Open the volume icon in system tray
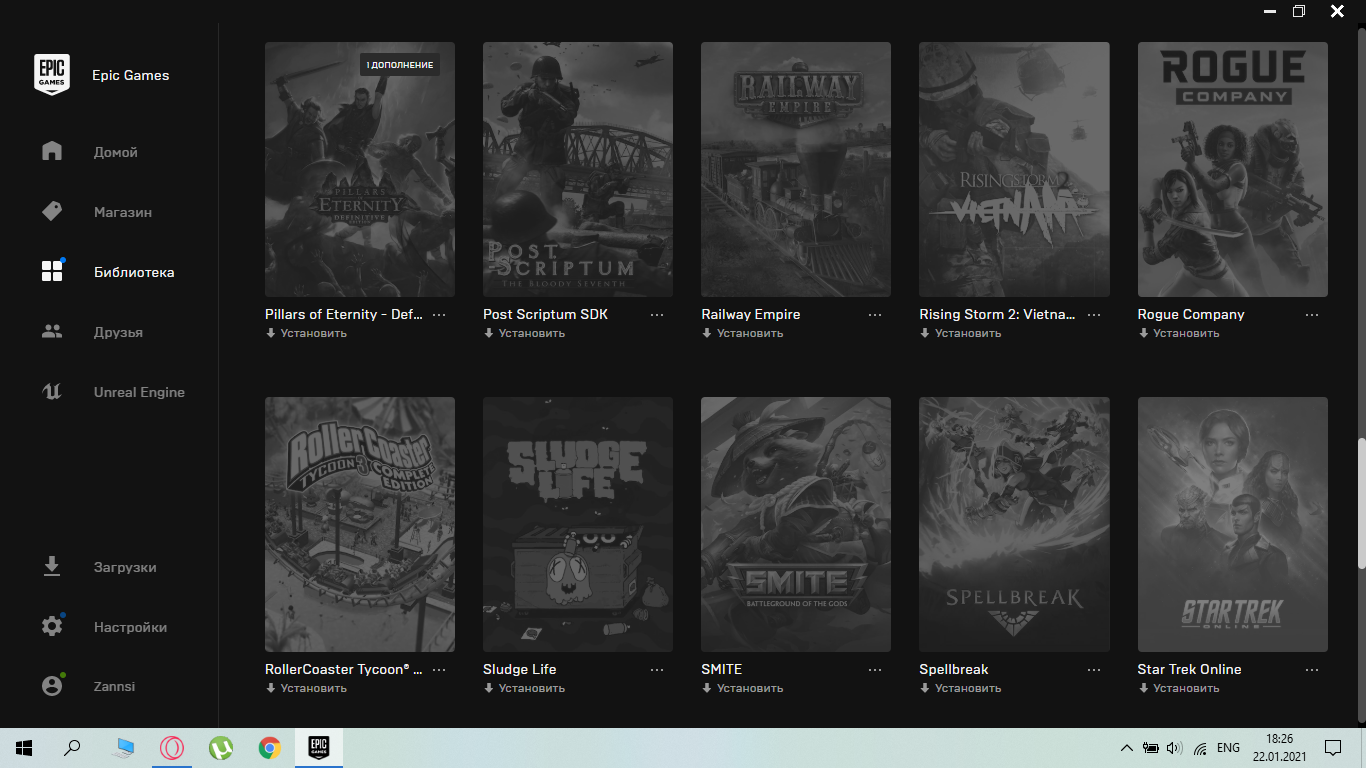This screenshot has width=1366, height=768. (x=1174, y=748)
